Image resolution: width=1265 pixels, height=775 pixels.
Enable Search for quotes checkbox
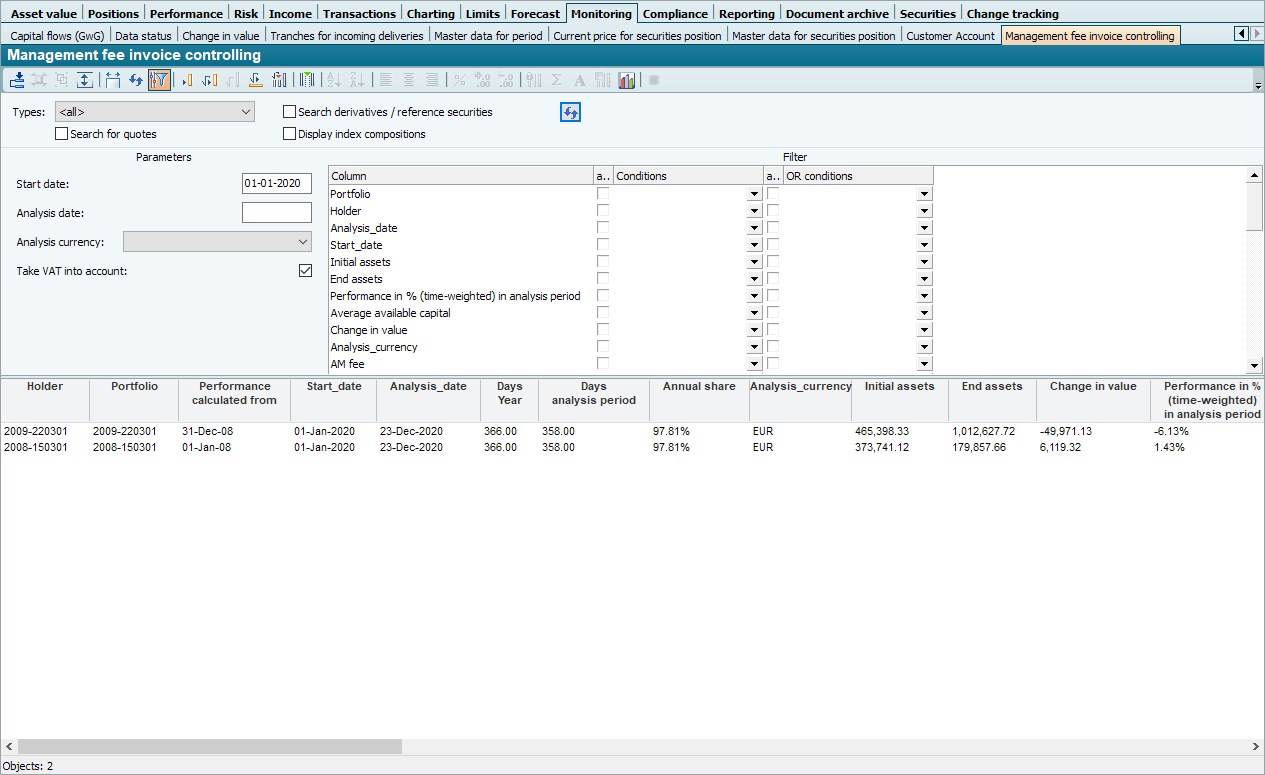point(62,134)
